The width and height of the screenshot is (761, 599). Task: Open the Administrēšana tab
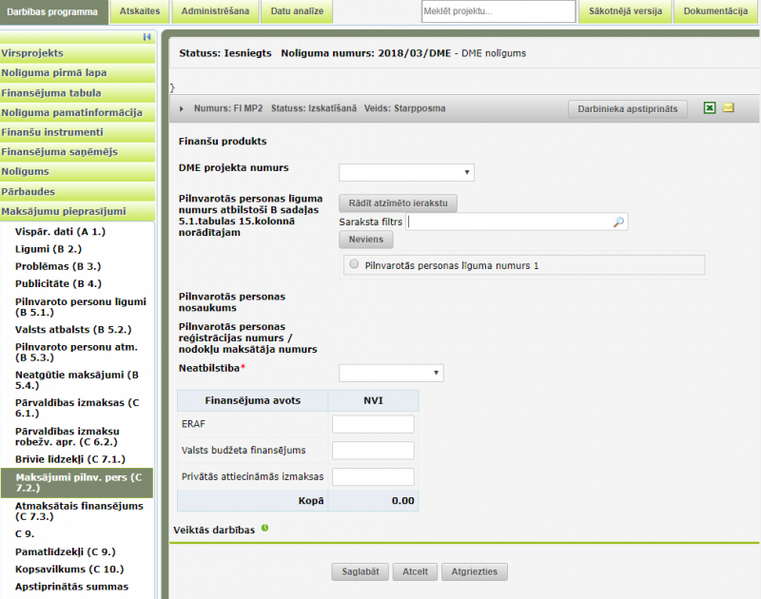214,11
